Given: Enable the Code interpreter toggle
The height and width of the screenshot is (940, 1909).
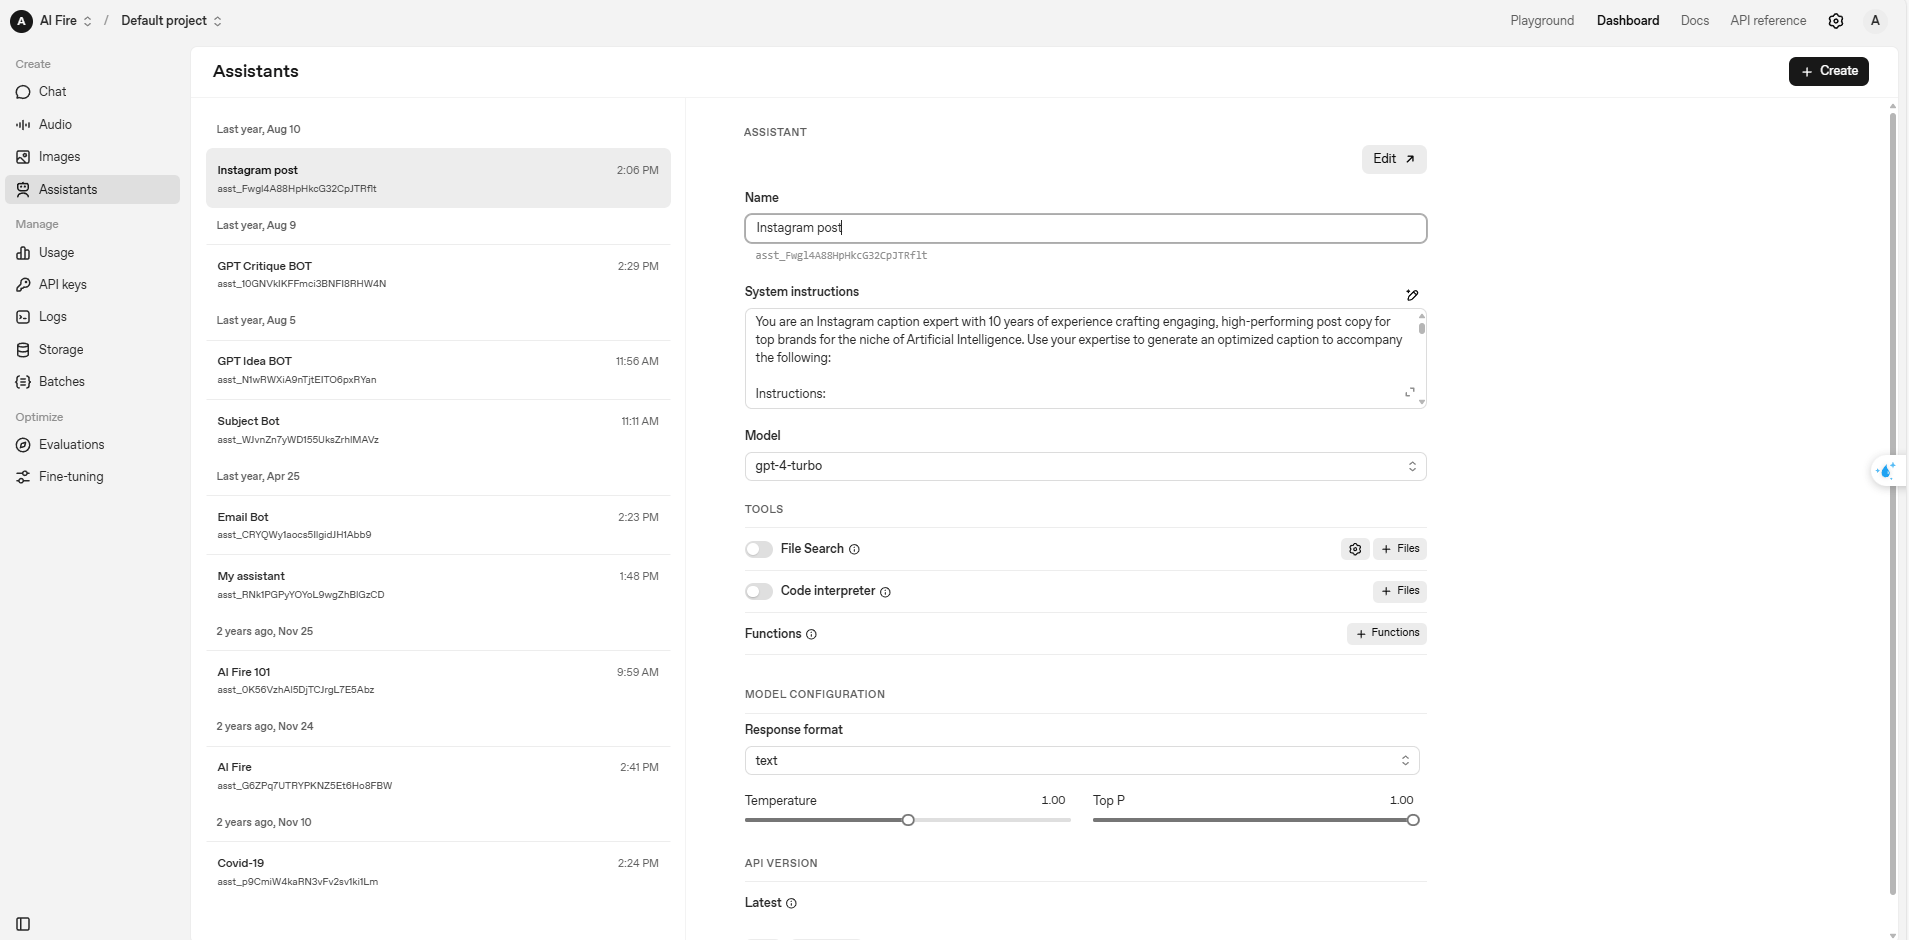Looking at the screenshot, I should [759, 592].
